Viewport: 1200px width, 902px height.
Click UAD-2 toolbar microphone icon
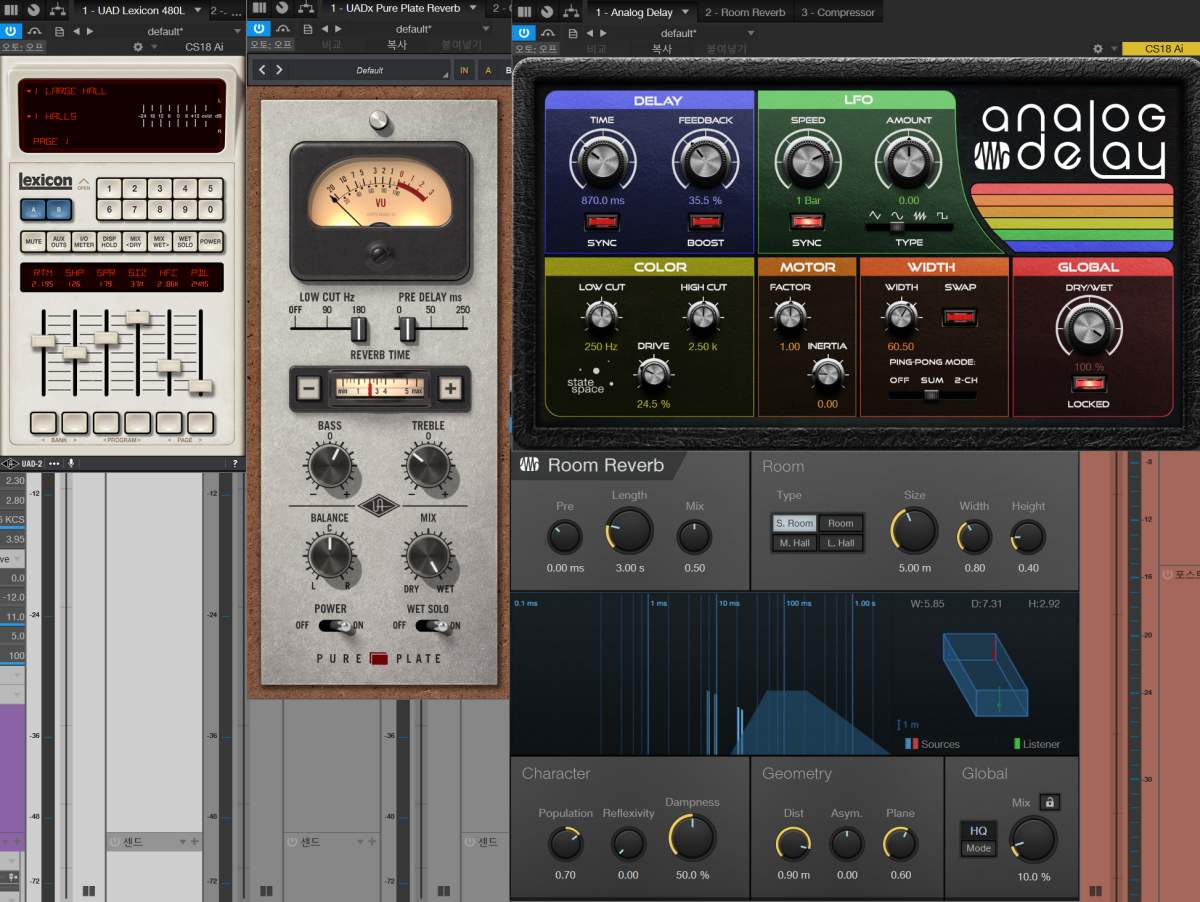point(70,464)
